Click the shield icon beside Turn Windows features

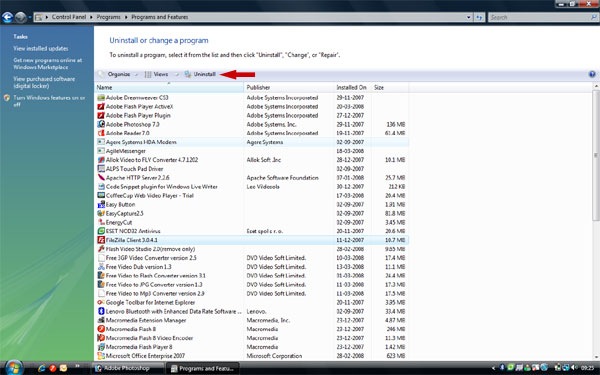click(x=7, y=98)
